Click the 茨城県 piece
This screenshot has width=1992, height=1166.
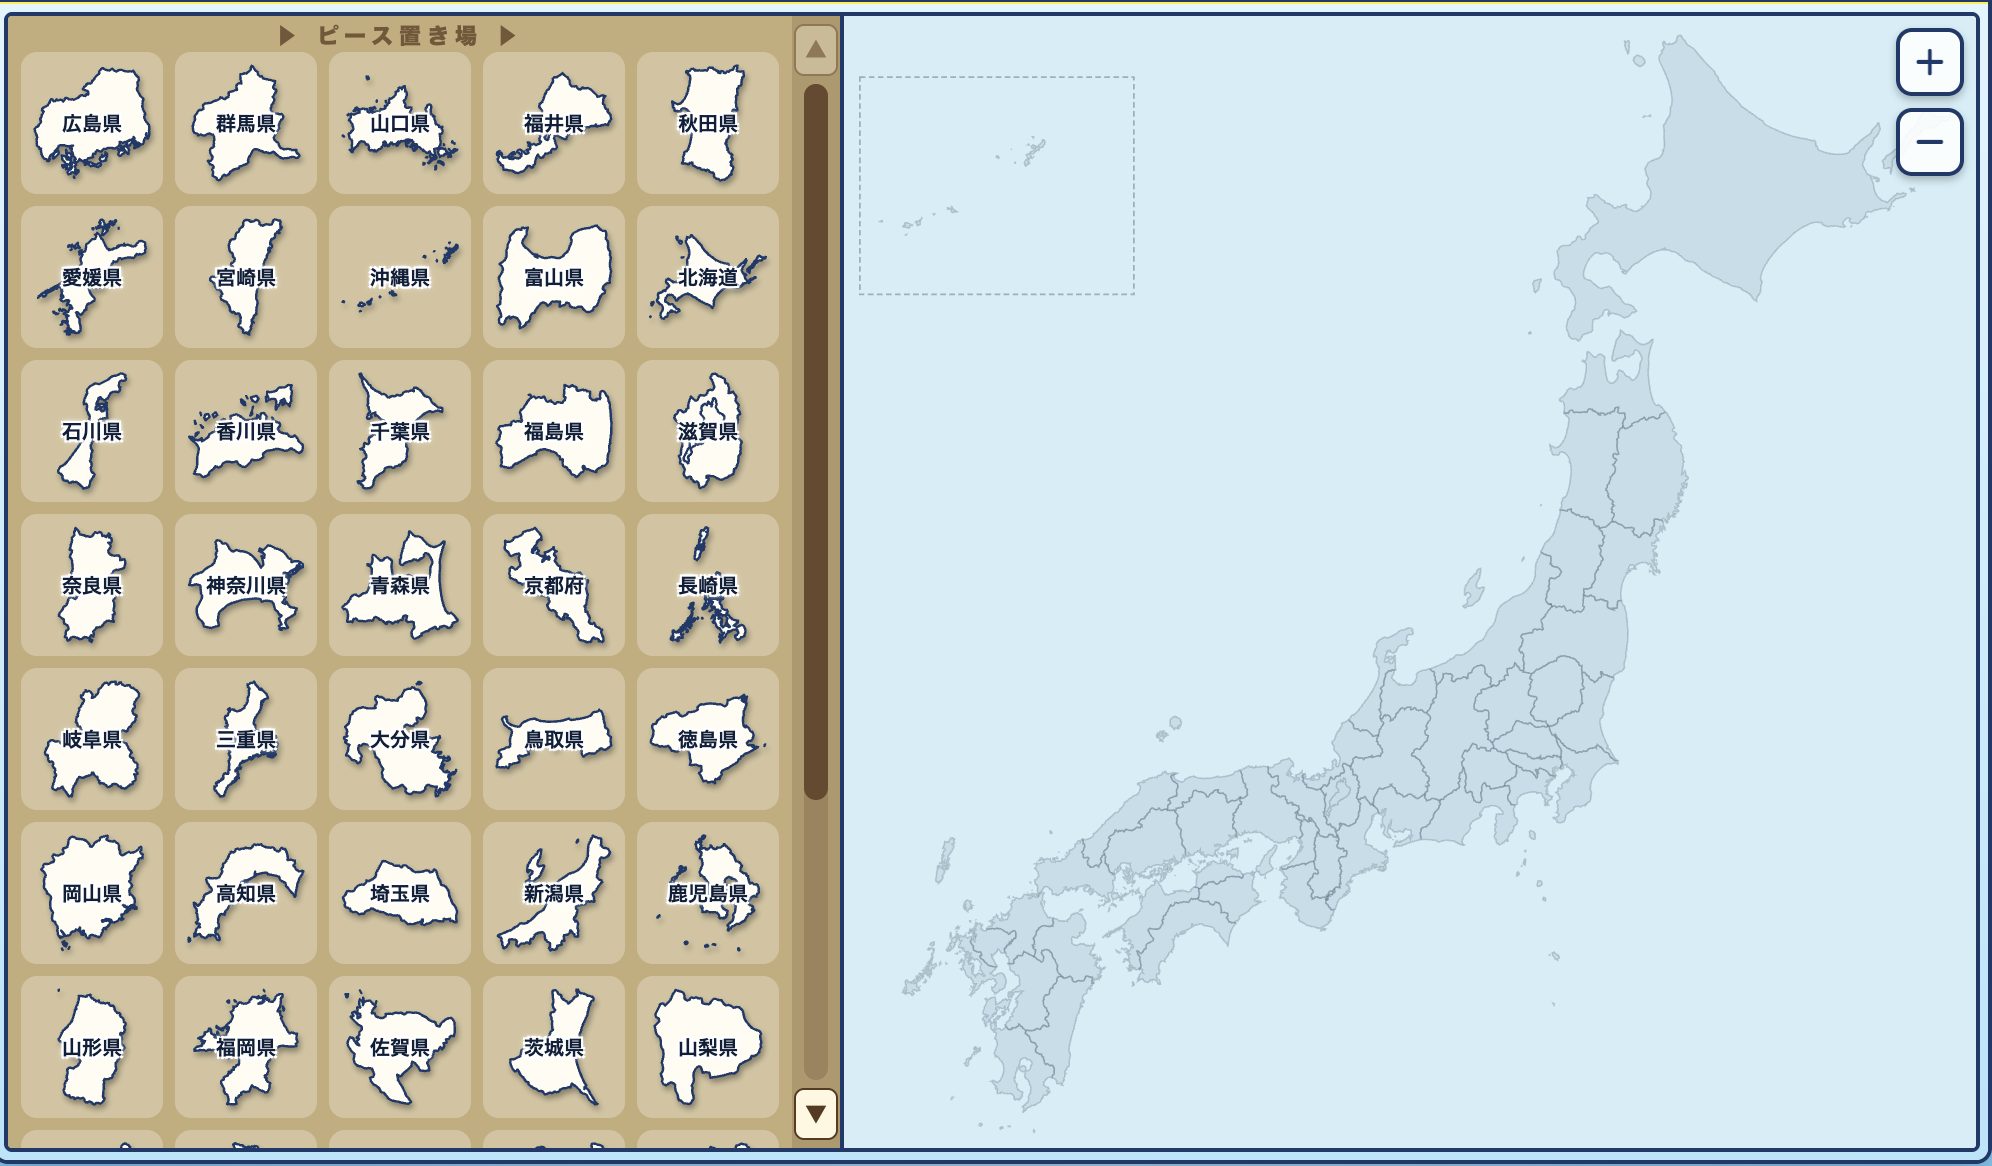[x=554, y=1047]
